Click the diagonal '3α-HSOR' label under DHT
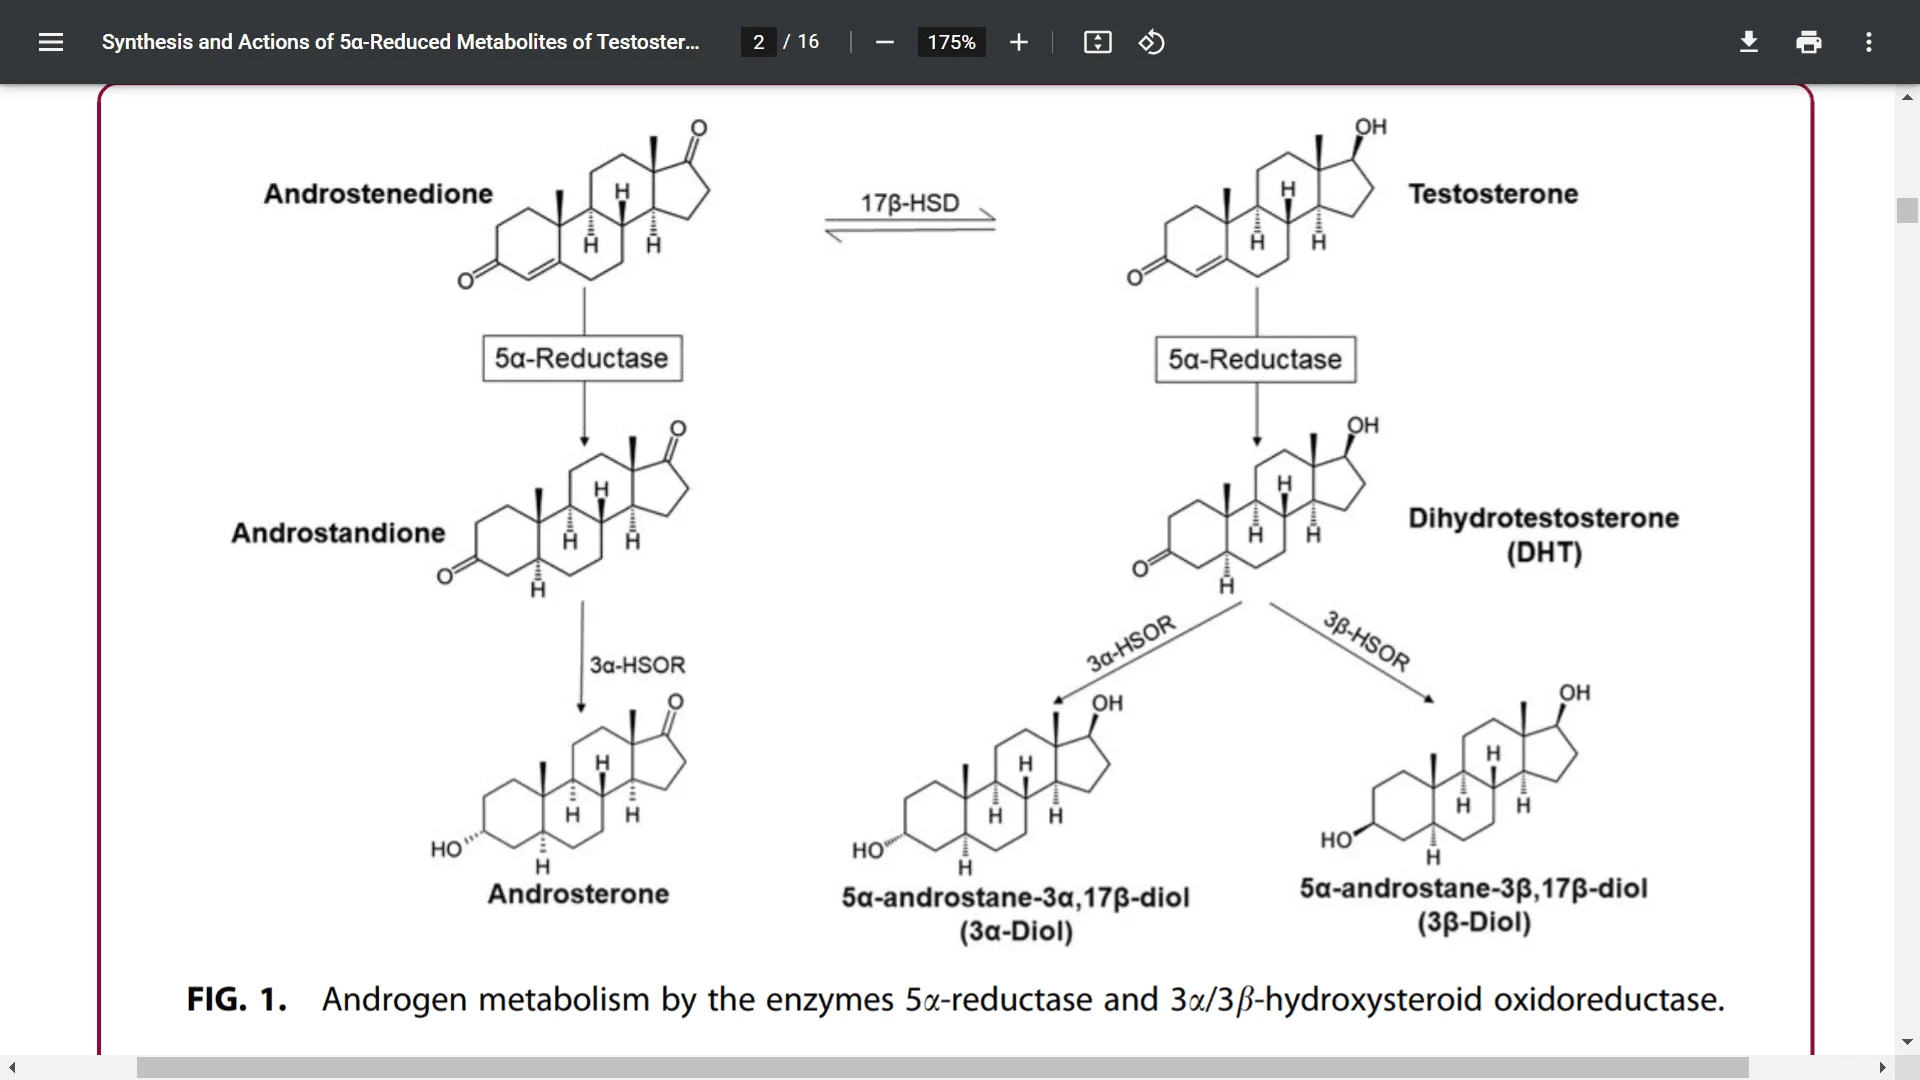This screenshot has width=1920, height=1080. point(1131,644)
